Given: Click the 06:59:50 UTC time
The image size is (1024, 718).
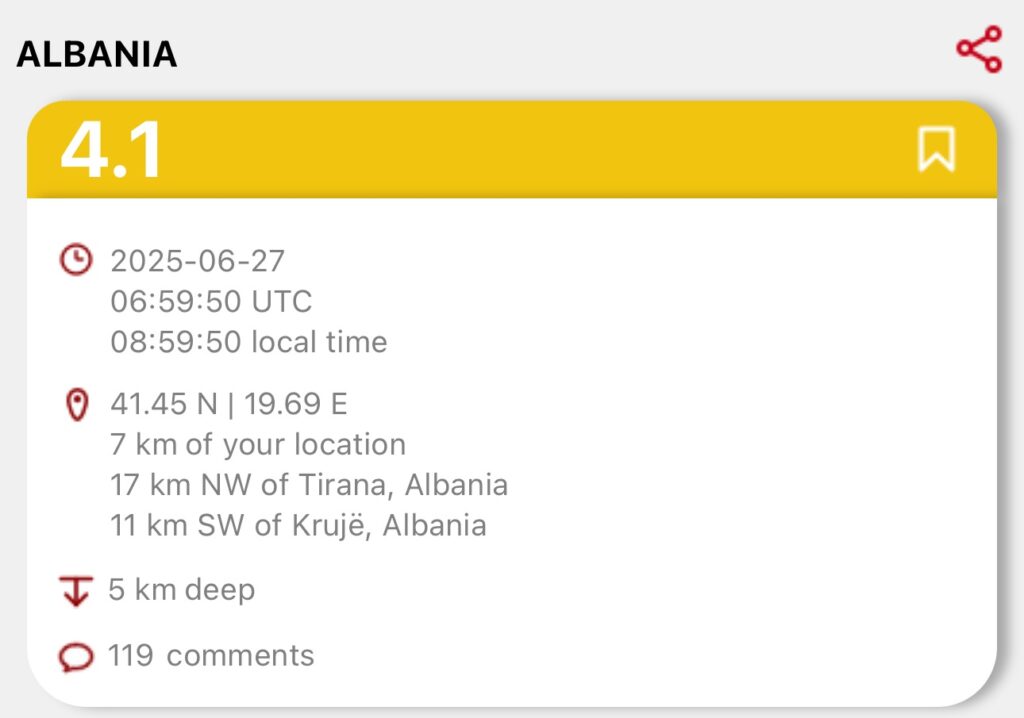Looking at the screenshot, I should pyautogui.click(x=211, y=302).
